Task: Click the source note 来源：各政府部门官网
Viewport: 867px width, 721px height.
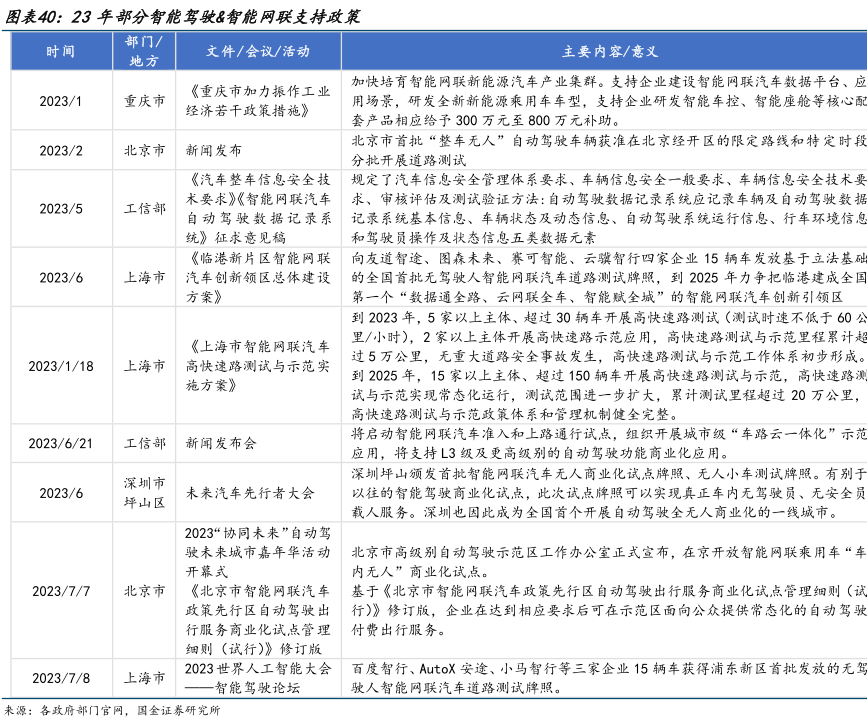Action: coord(112,711)
